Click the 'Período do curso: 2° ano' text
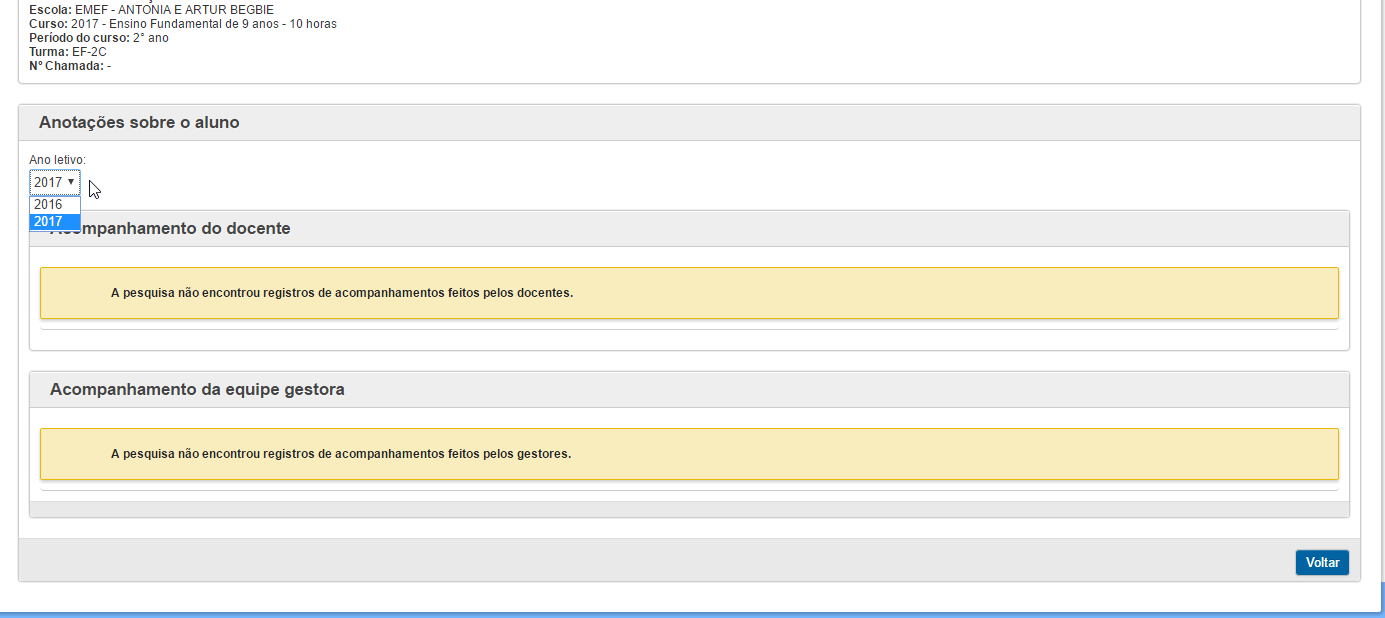 (x=99, y=38)
